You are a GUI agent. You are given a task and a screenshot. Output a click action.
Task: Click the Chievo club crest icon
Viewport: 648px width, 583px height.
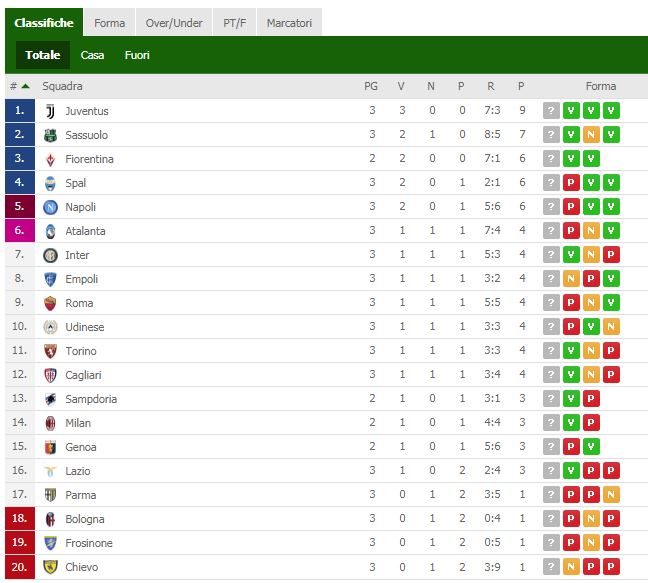tap(50, 567)
